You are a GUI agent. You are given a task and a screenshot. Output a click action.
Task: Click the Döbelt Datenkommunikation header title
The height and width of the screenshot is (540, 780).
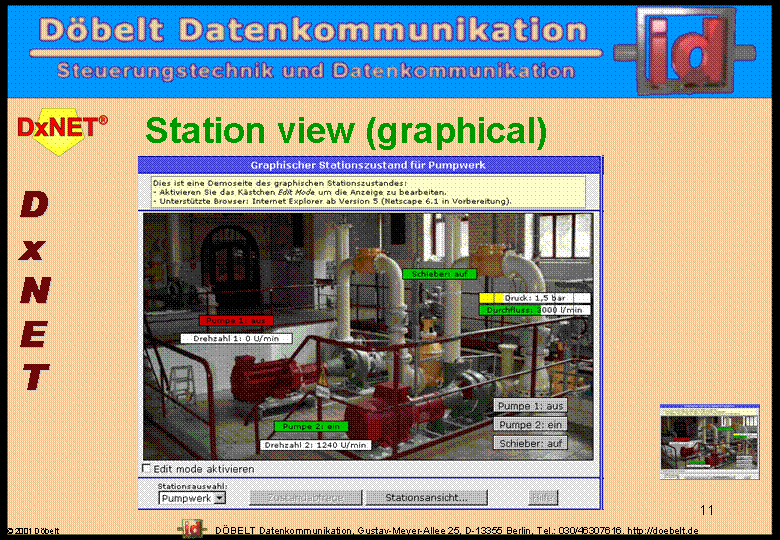[313, 30]
